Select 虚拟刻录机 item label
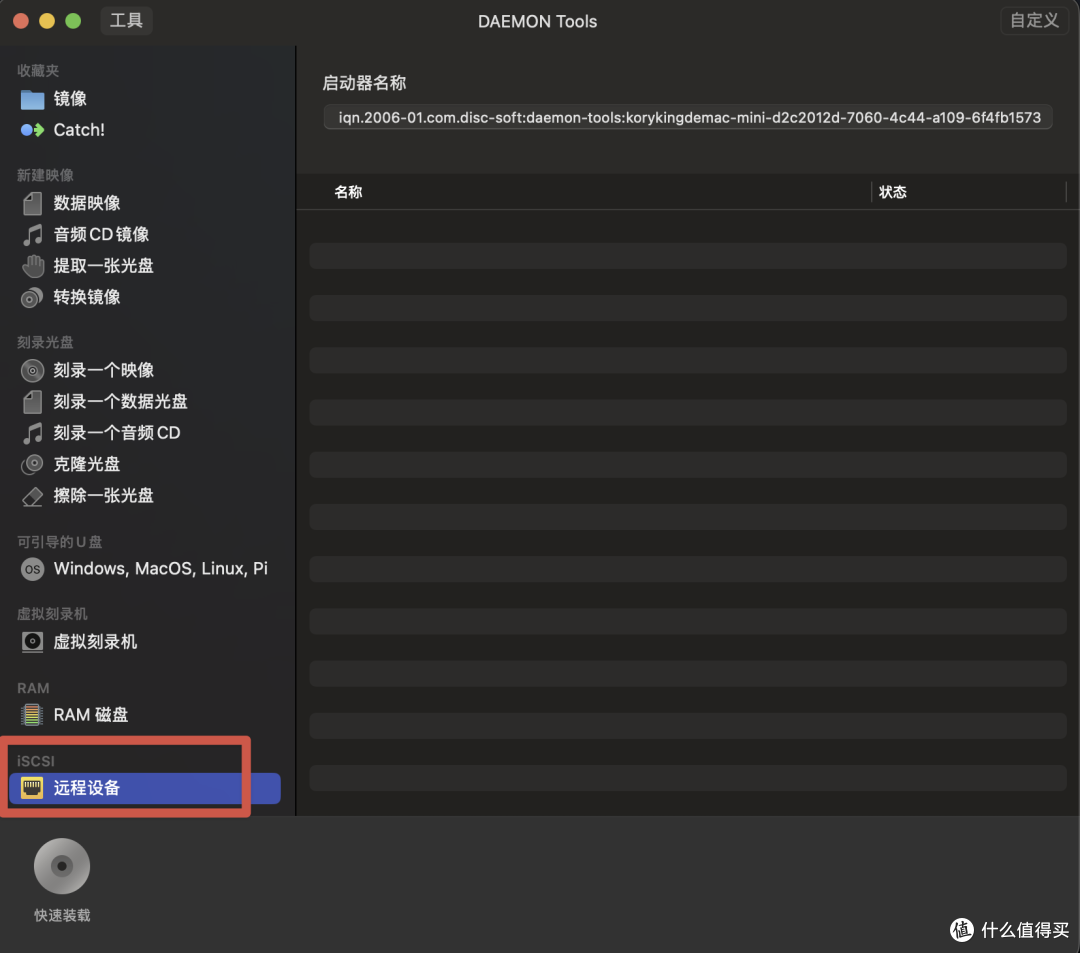The image size is (1080, 953). (95, 642)
